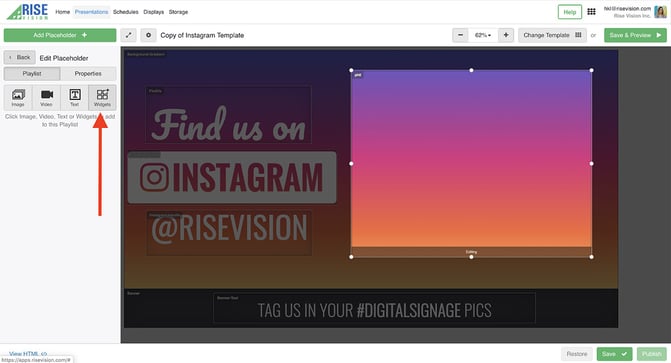Open the Schedules section
The height and width of the screenshot is (363, 671).
tap(125, 12)
